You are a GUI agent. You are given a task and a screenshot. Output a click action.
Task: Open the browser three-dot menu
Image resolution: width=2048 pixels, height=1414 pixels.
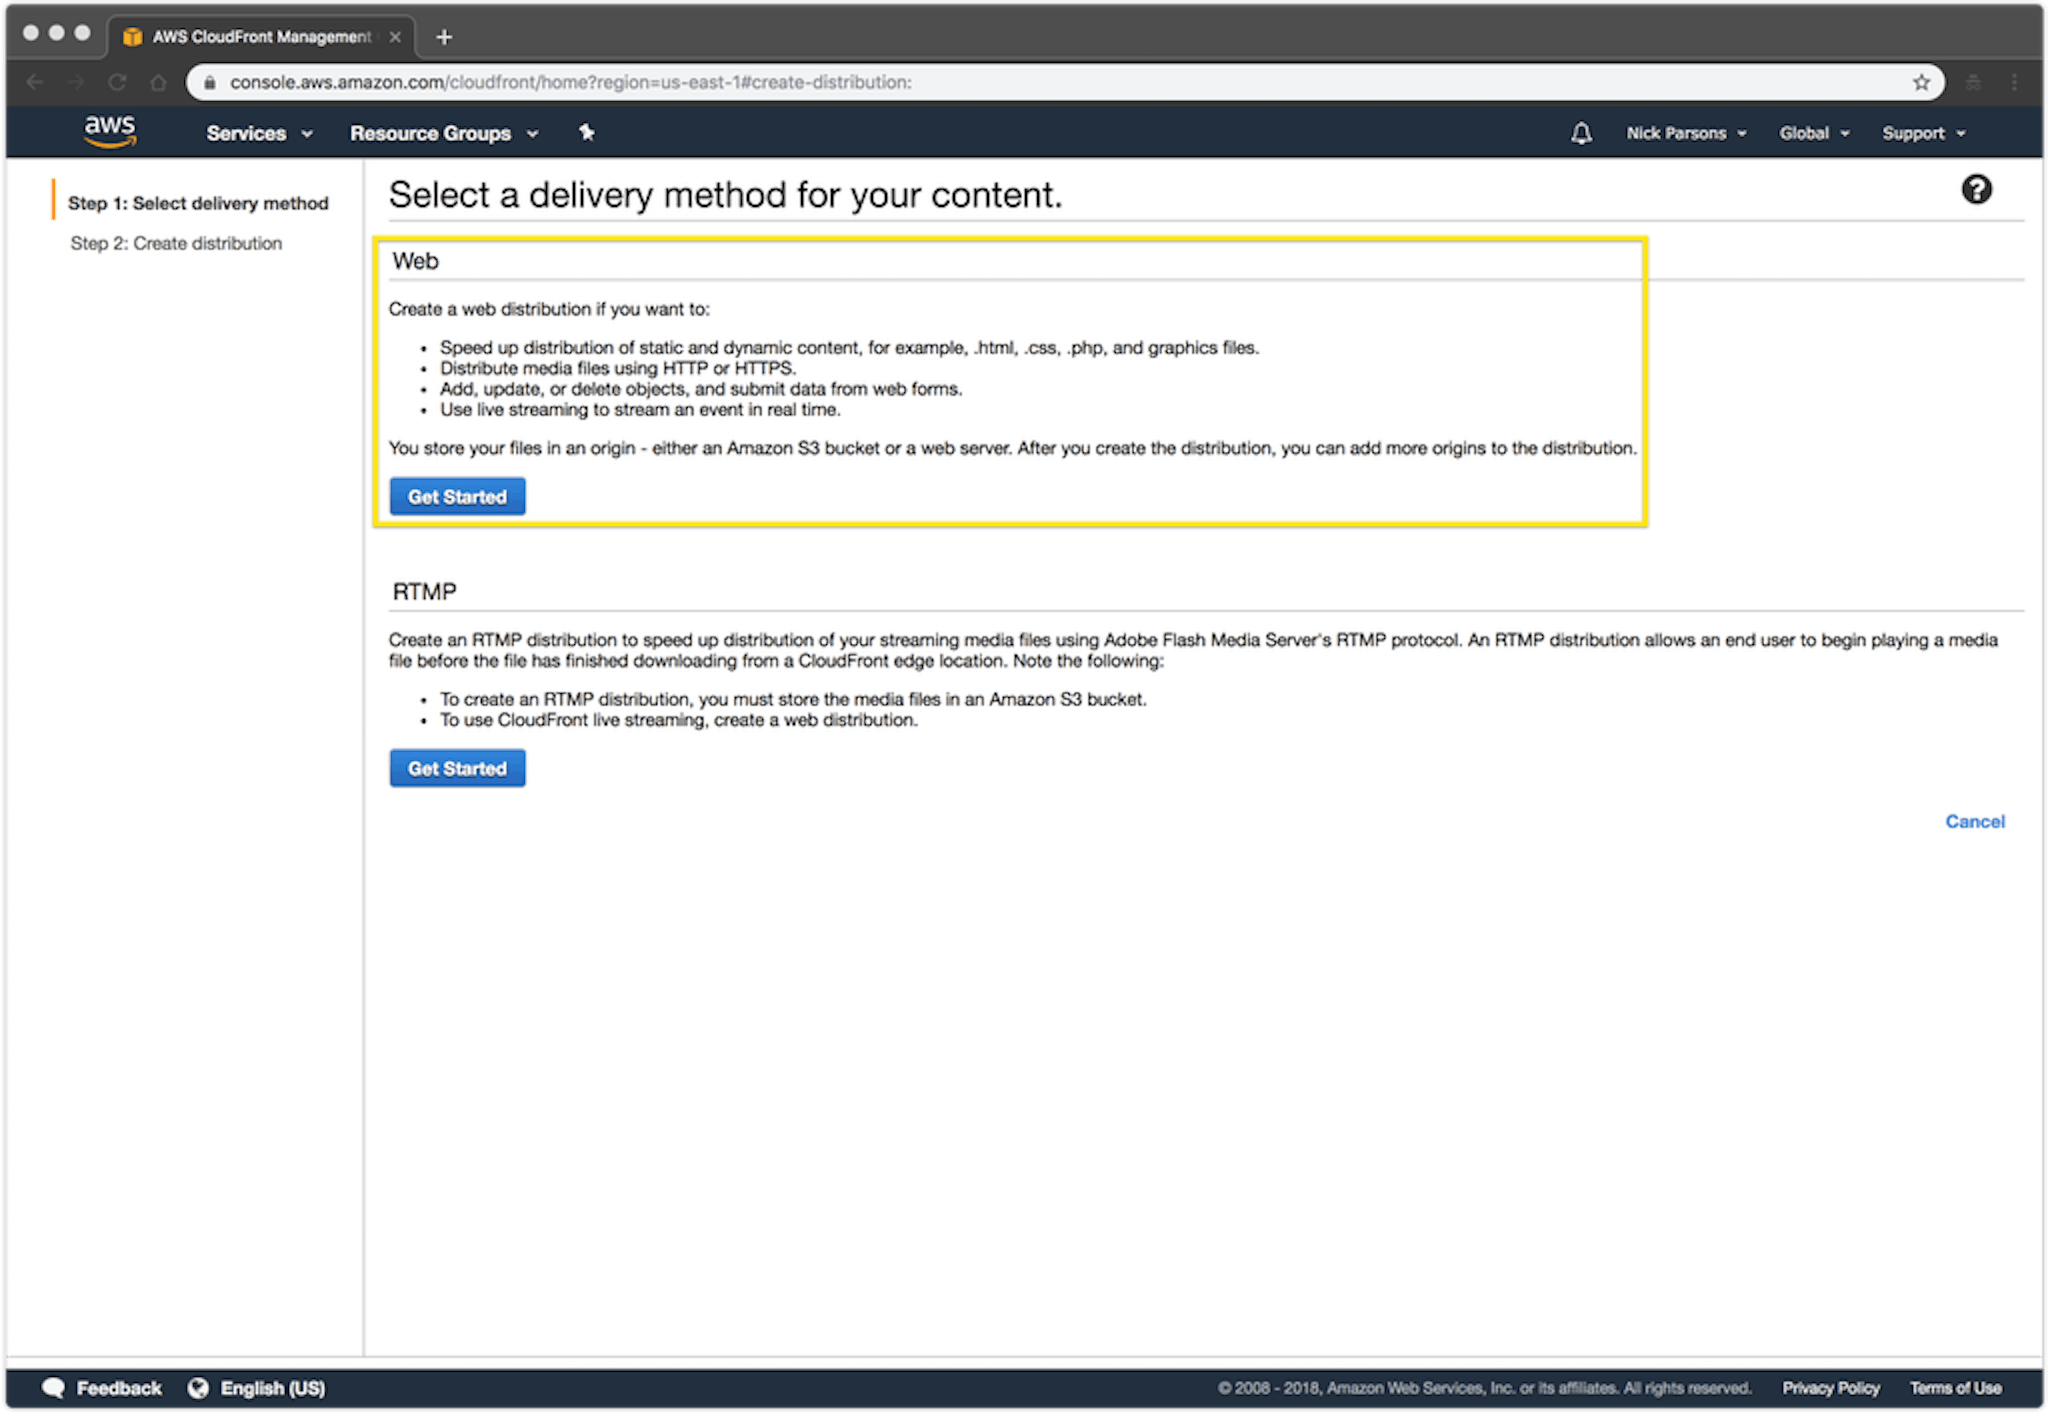(2014, 83)
